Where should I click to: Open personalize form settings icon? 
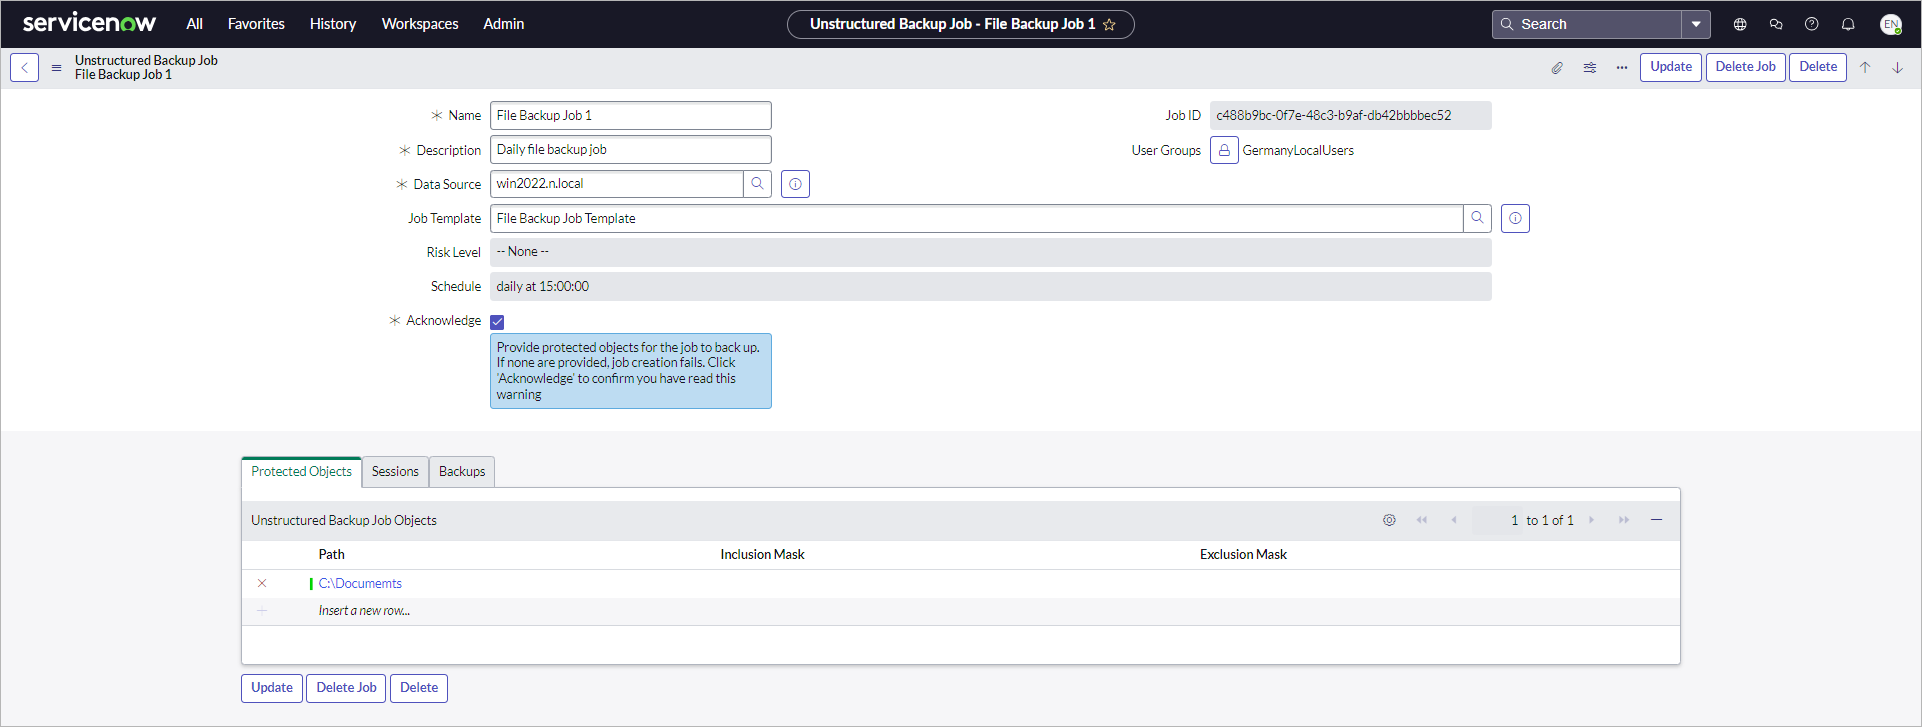tap(1590, 68)
